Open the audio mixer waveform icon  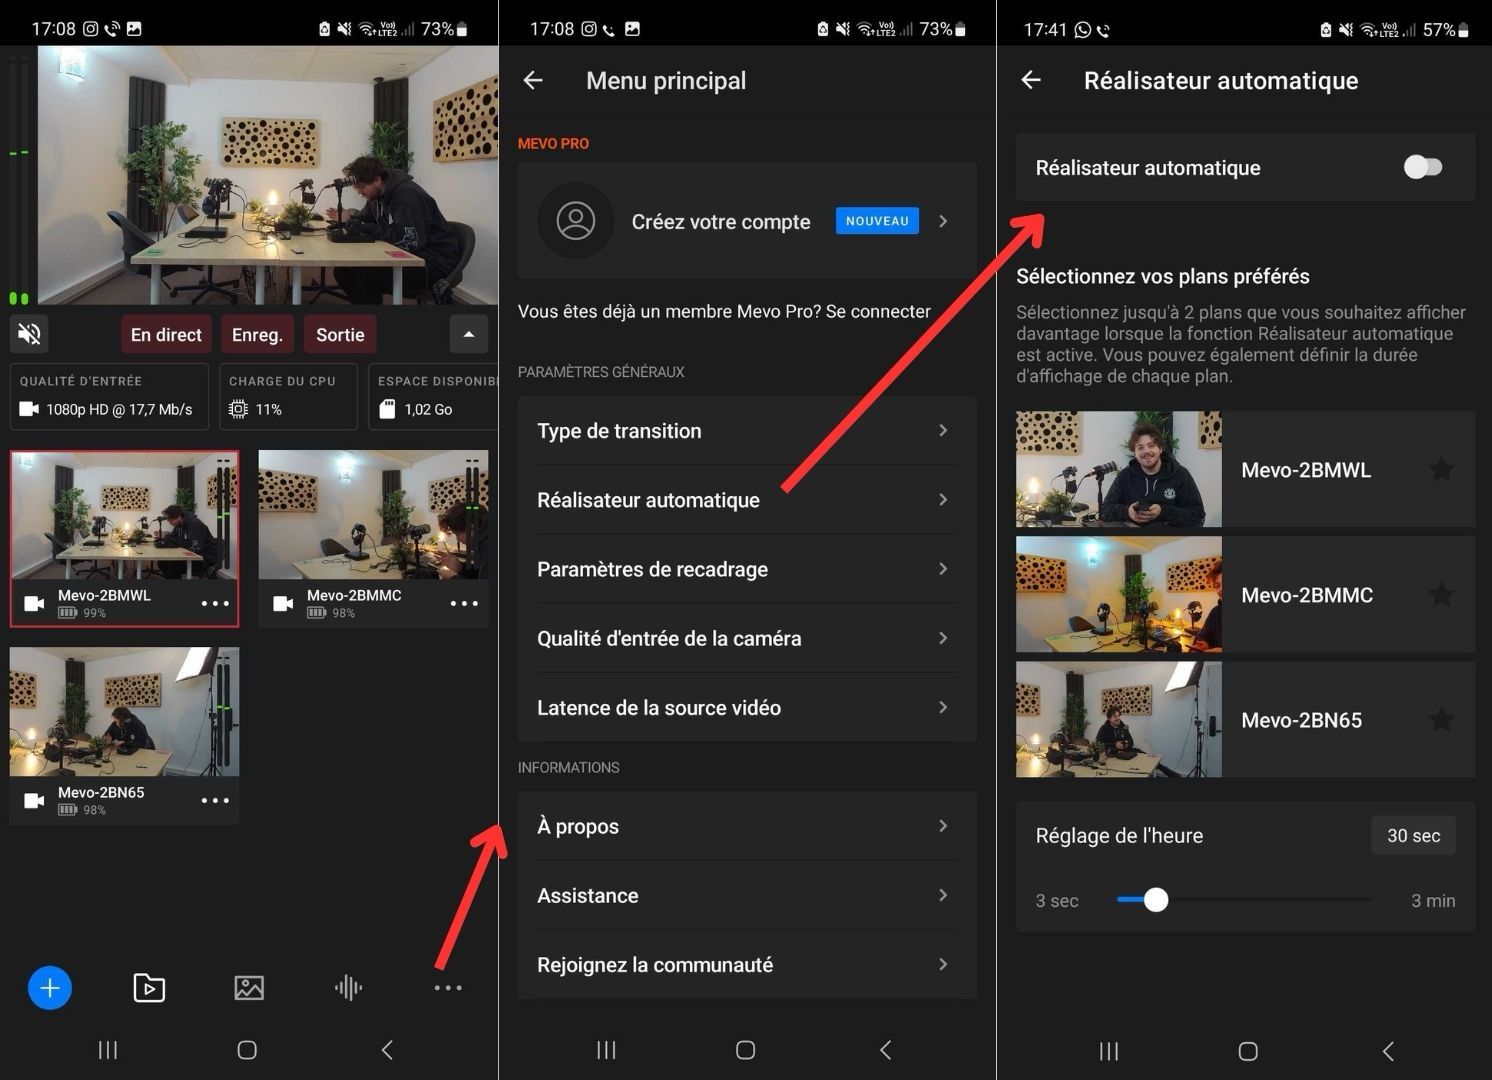[348, 987]
